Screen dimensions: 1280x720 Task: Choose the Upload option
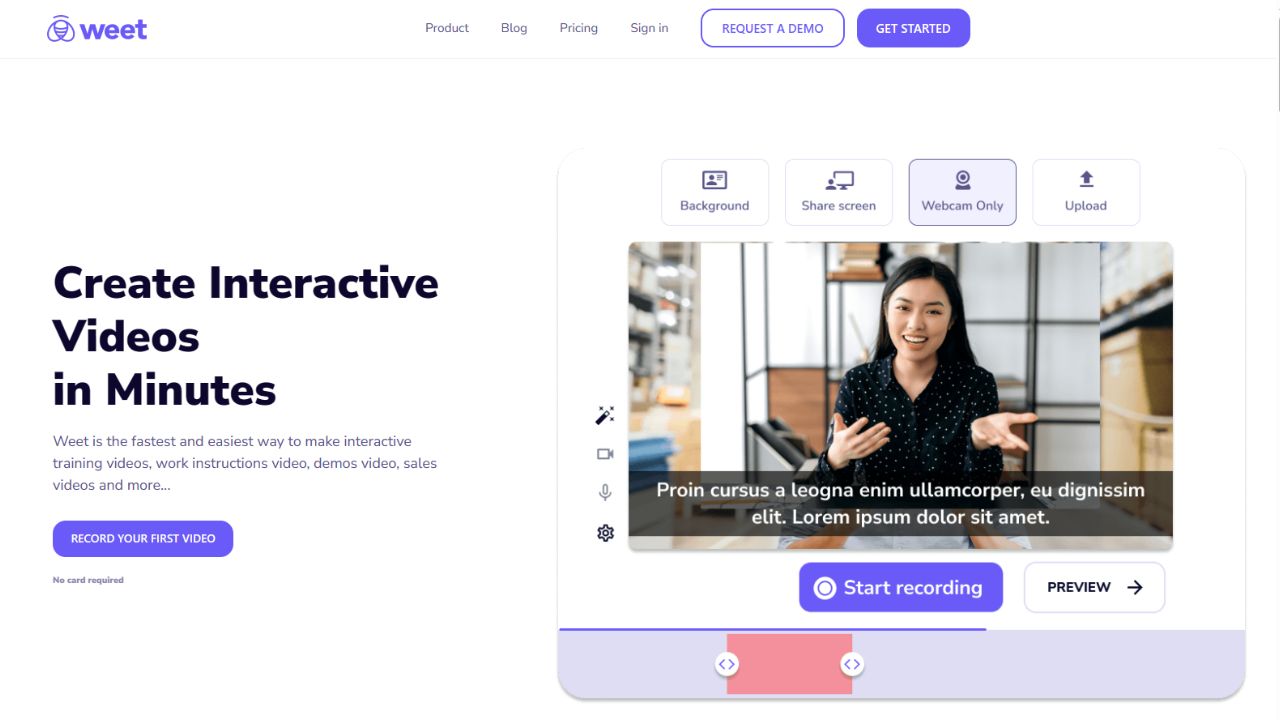point(1086,192)
